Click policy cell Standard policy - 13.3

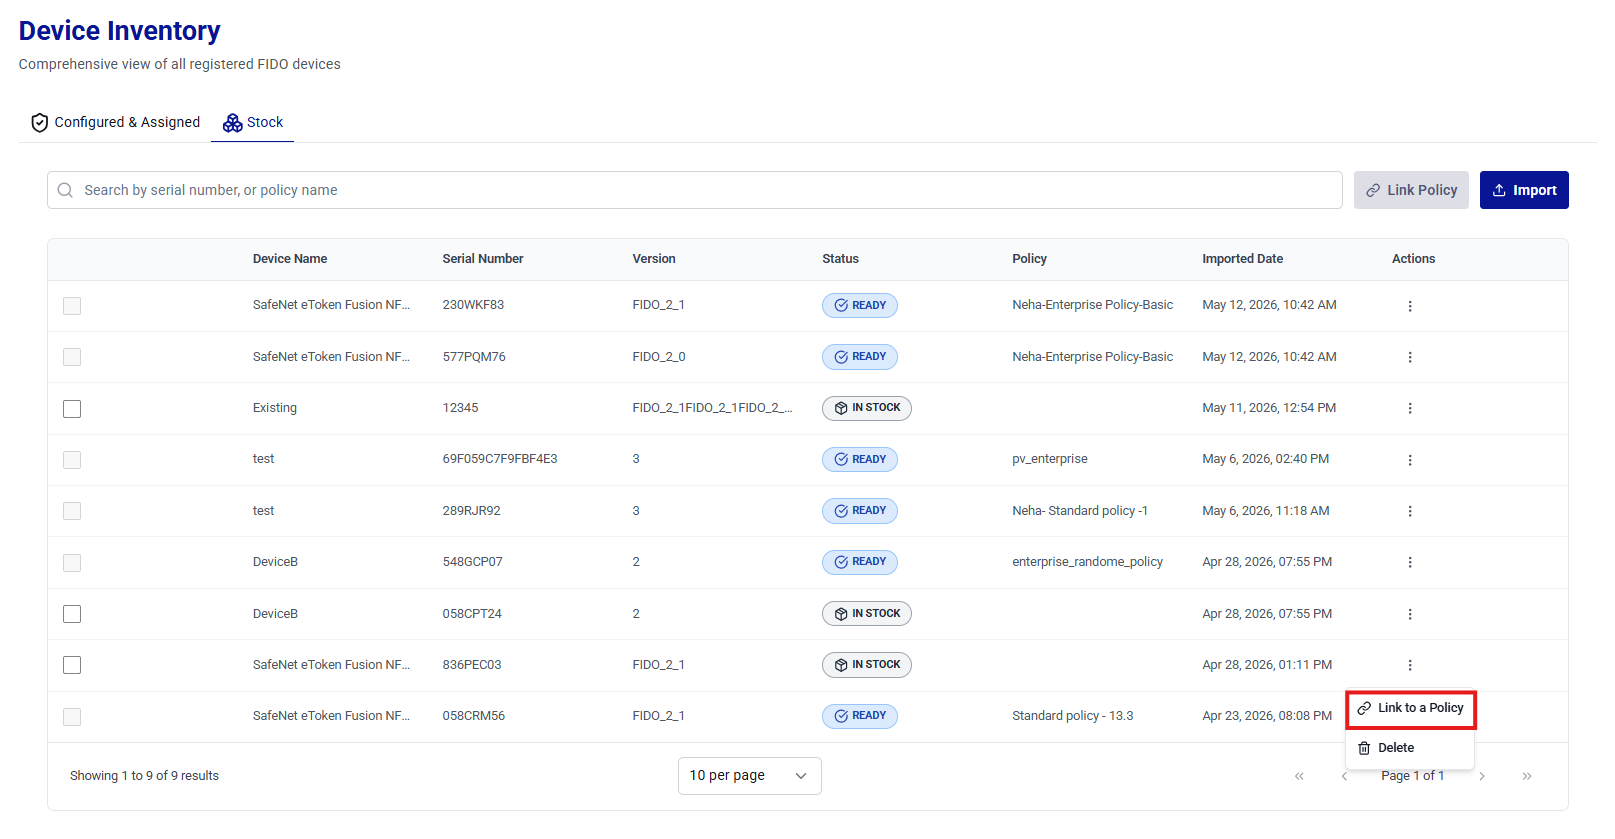point(1073,716)
